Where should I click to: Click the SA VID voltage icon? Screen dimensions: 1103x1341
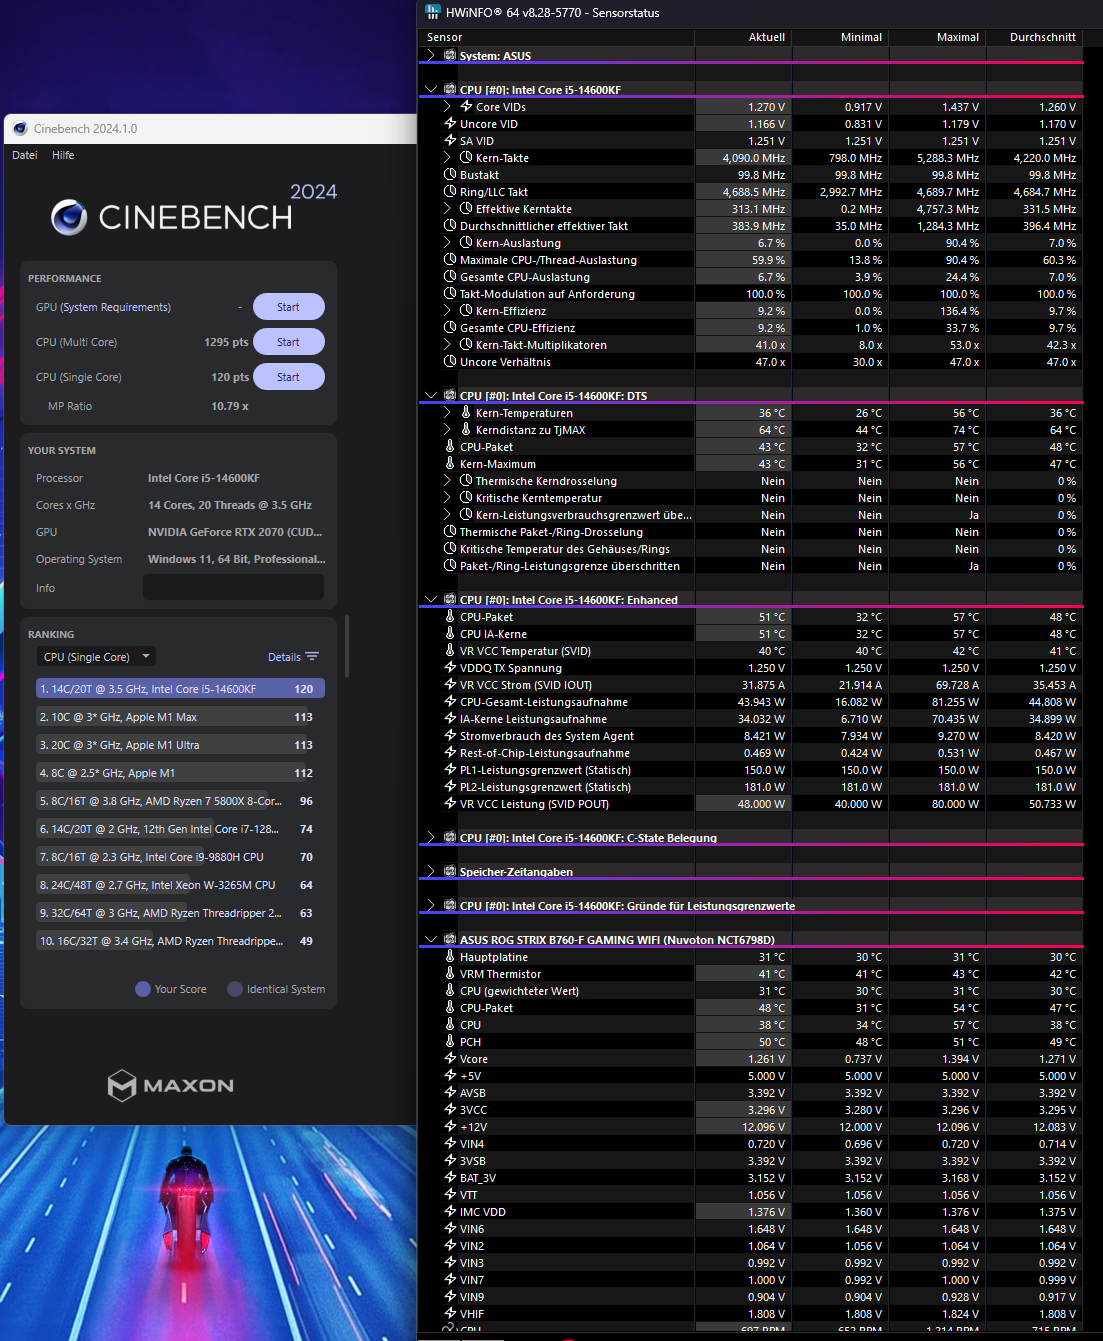pyautogui.click(x=450, y=141)
